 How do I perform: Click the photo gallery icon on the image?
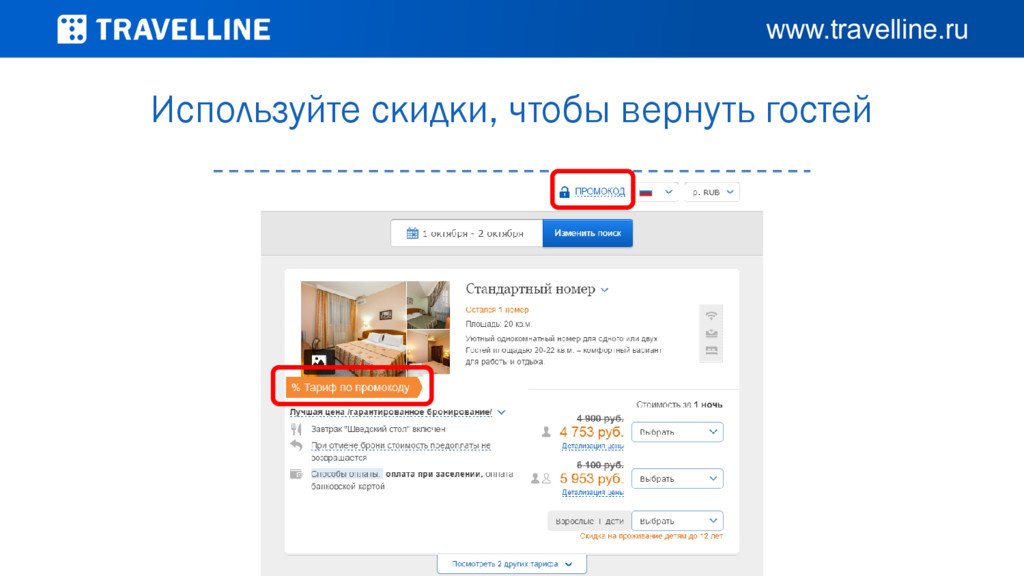(319, 360)
